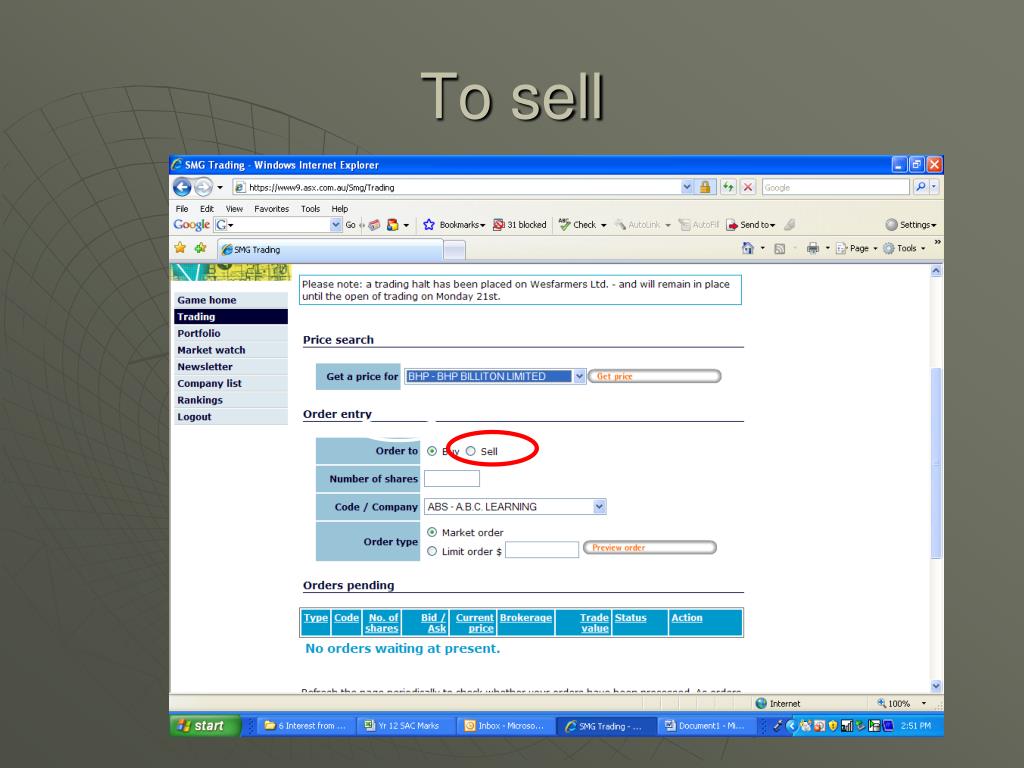Image resolution: width=1024 pixels, height=768 pixels.
Task: Open the Edit menu
Action: [206, 209]
